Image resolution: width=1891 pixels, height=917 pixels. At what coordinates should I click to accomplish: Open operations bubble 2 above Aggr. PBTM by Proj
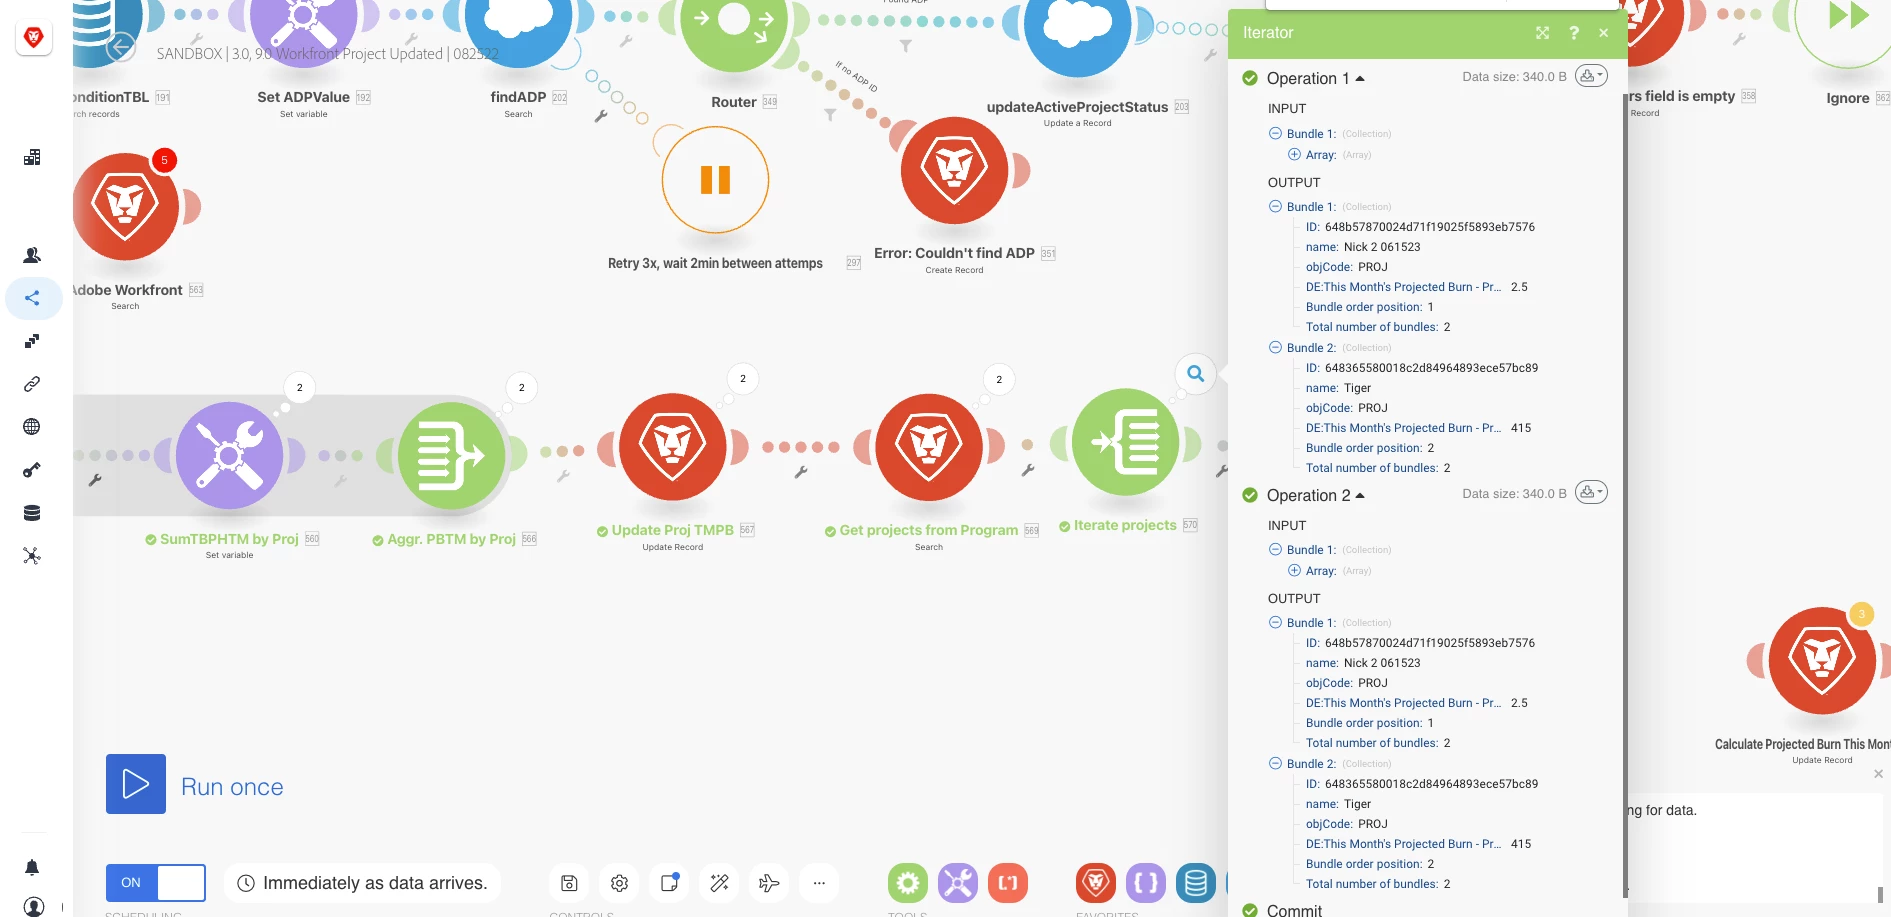(x=521, y=388)
